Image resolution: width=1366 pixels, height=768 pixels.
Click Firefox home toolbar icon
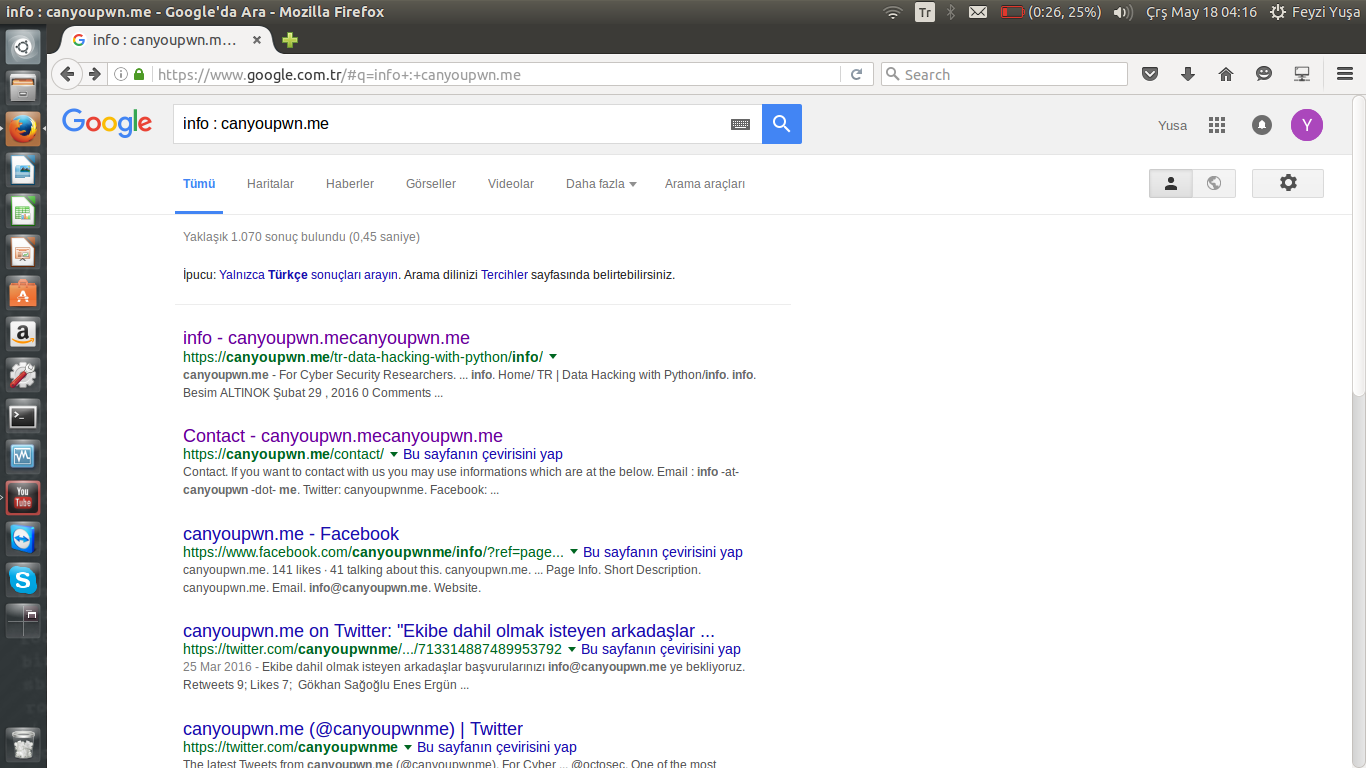(x=1226, y=74)
